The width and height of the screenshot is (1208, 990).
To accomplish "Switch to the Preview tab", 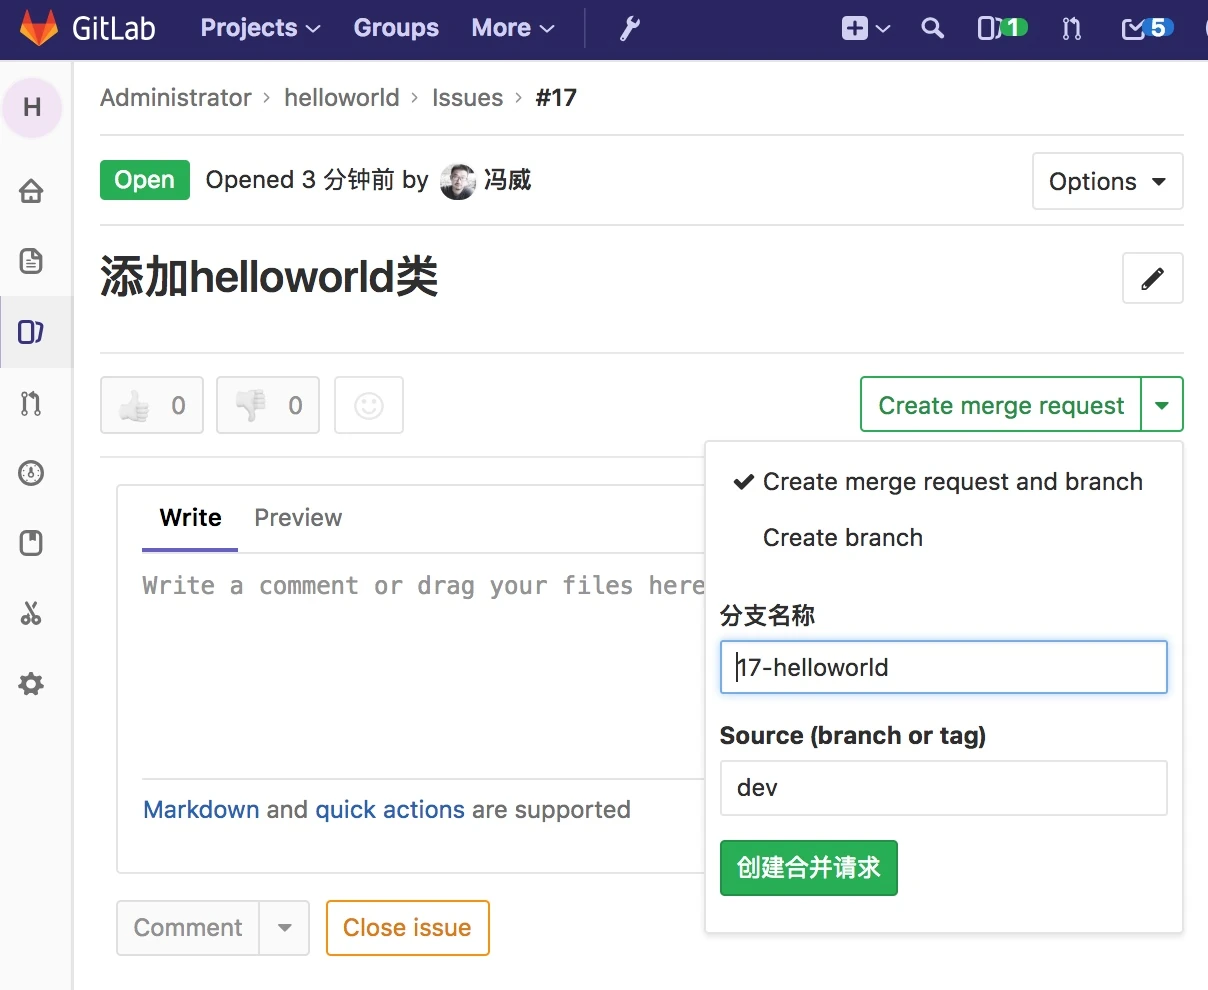I will pos(298,518).
